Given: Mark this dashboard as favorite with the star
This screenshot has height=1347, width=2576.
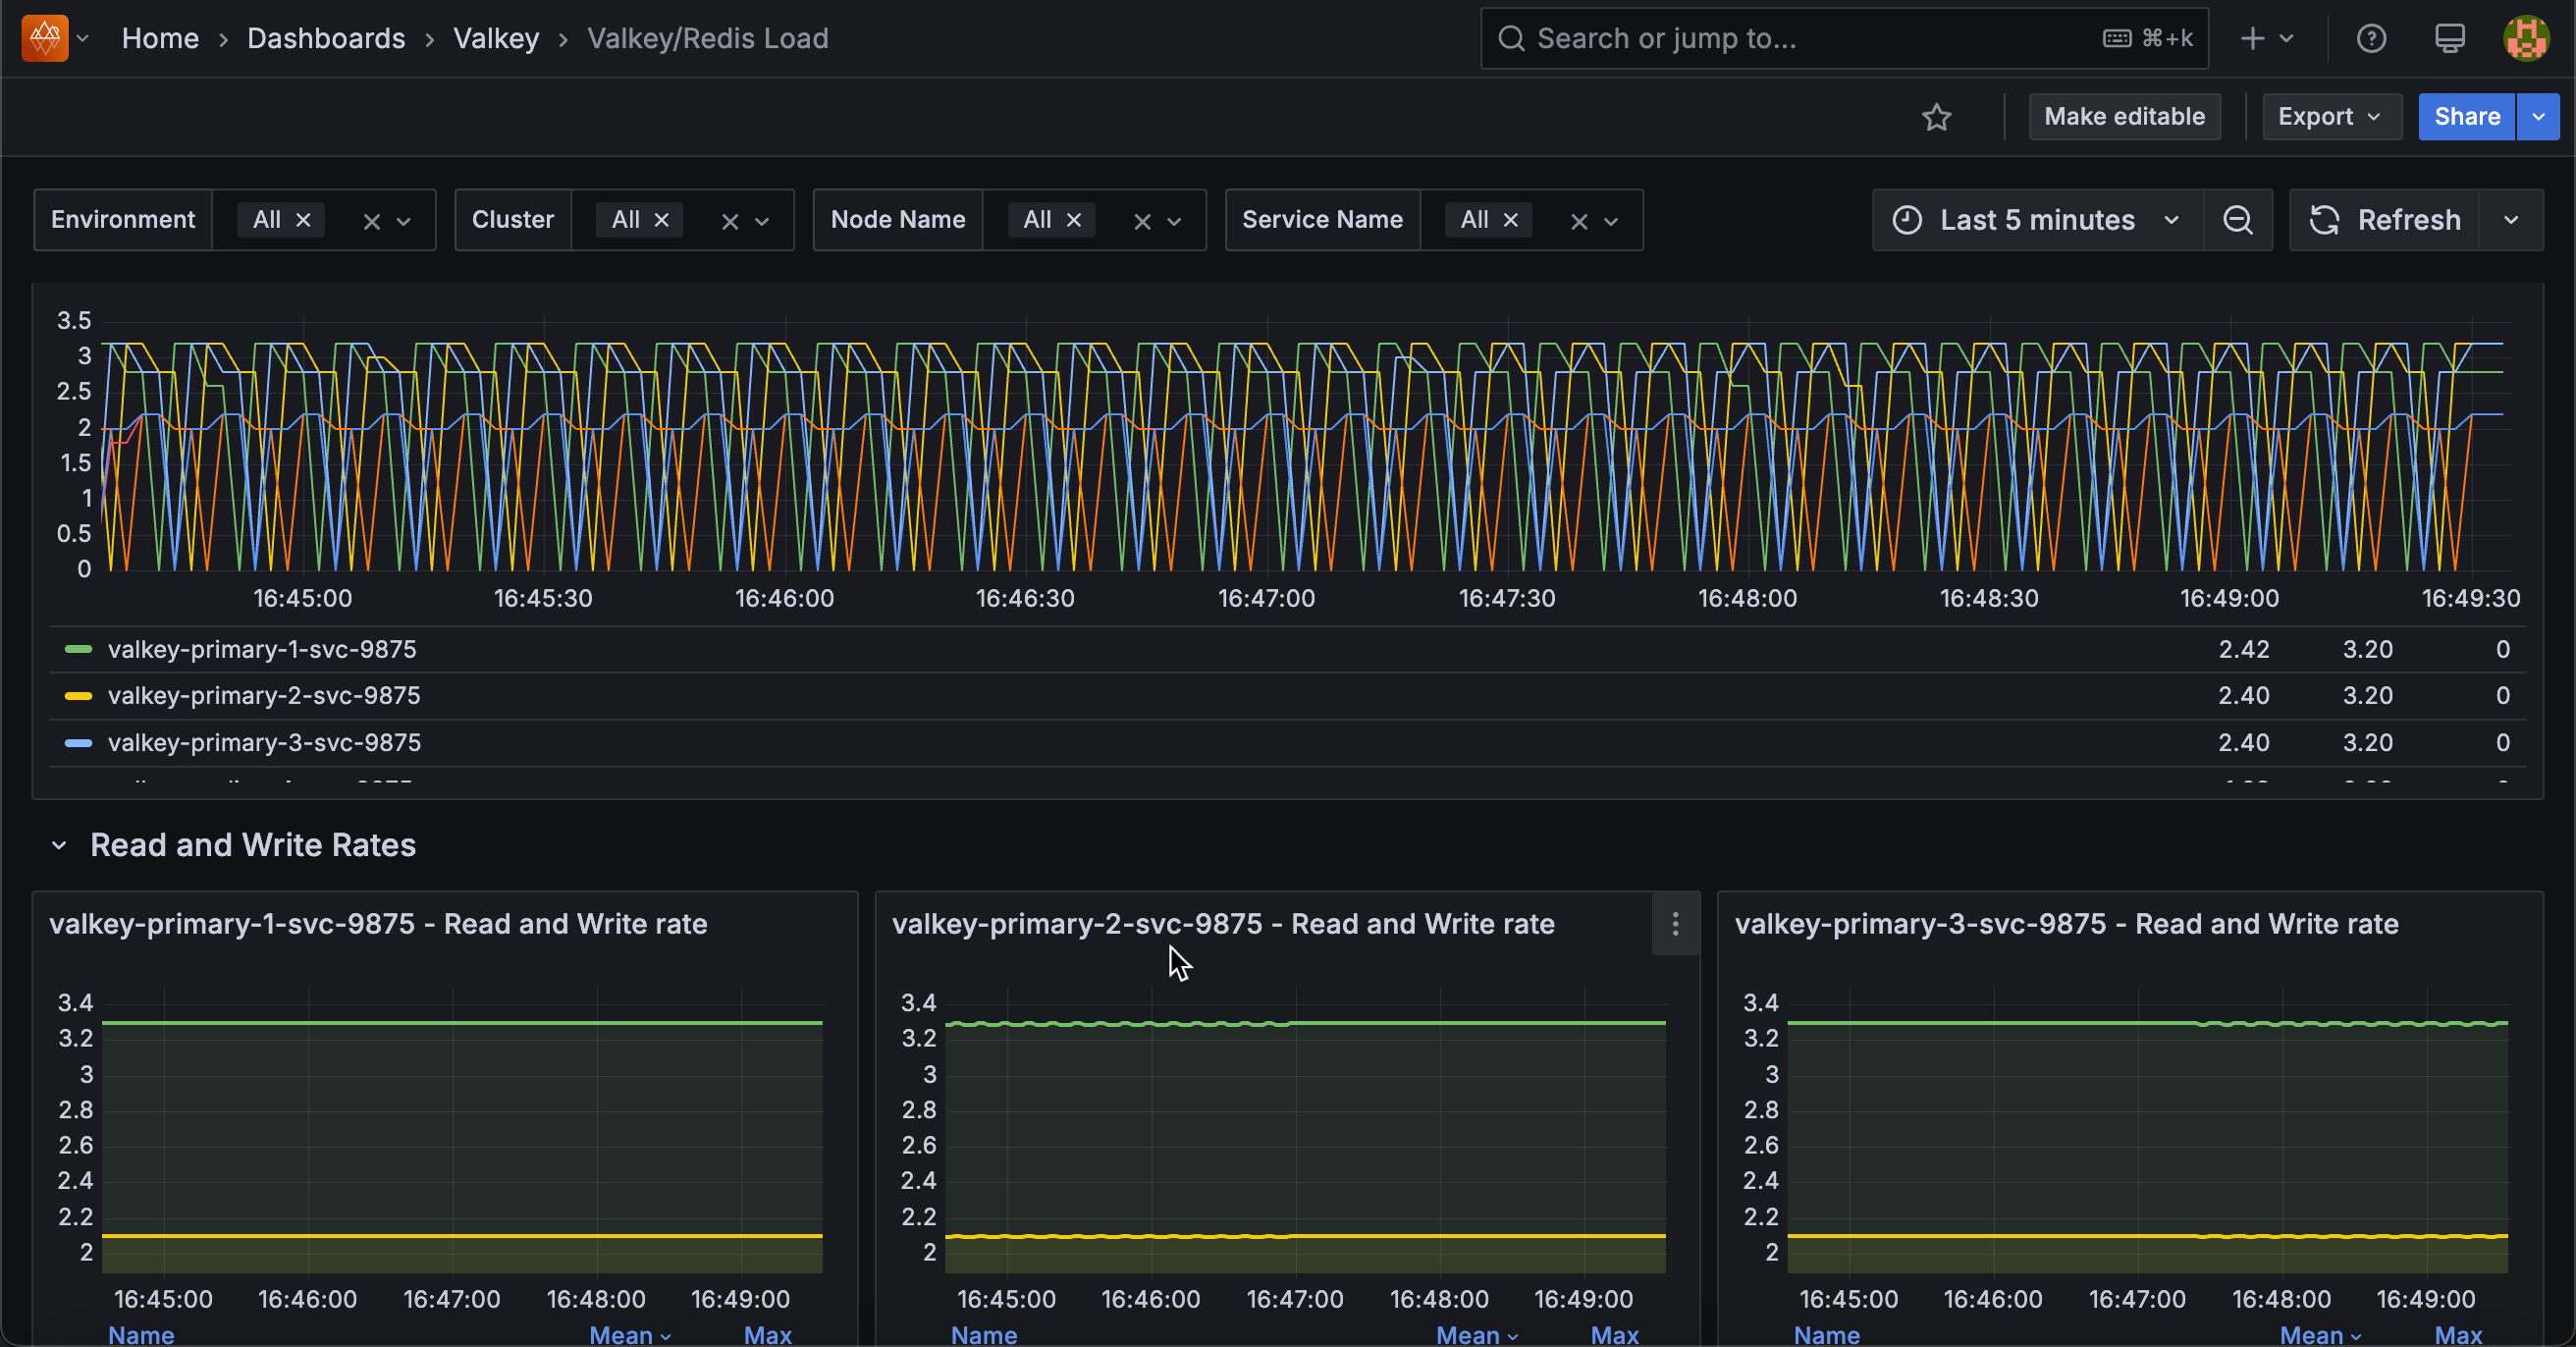Looking at the screenshot, I should [x=1937, y=117].
